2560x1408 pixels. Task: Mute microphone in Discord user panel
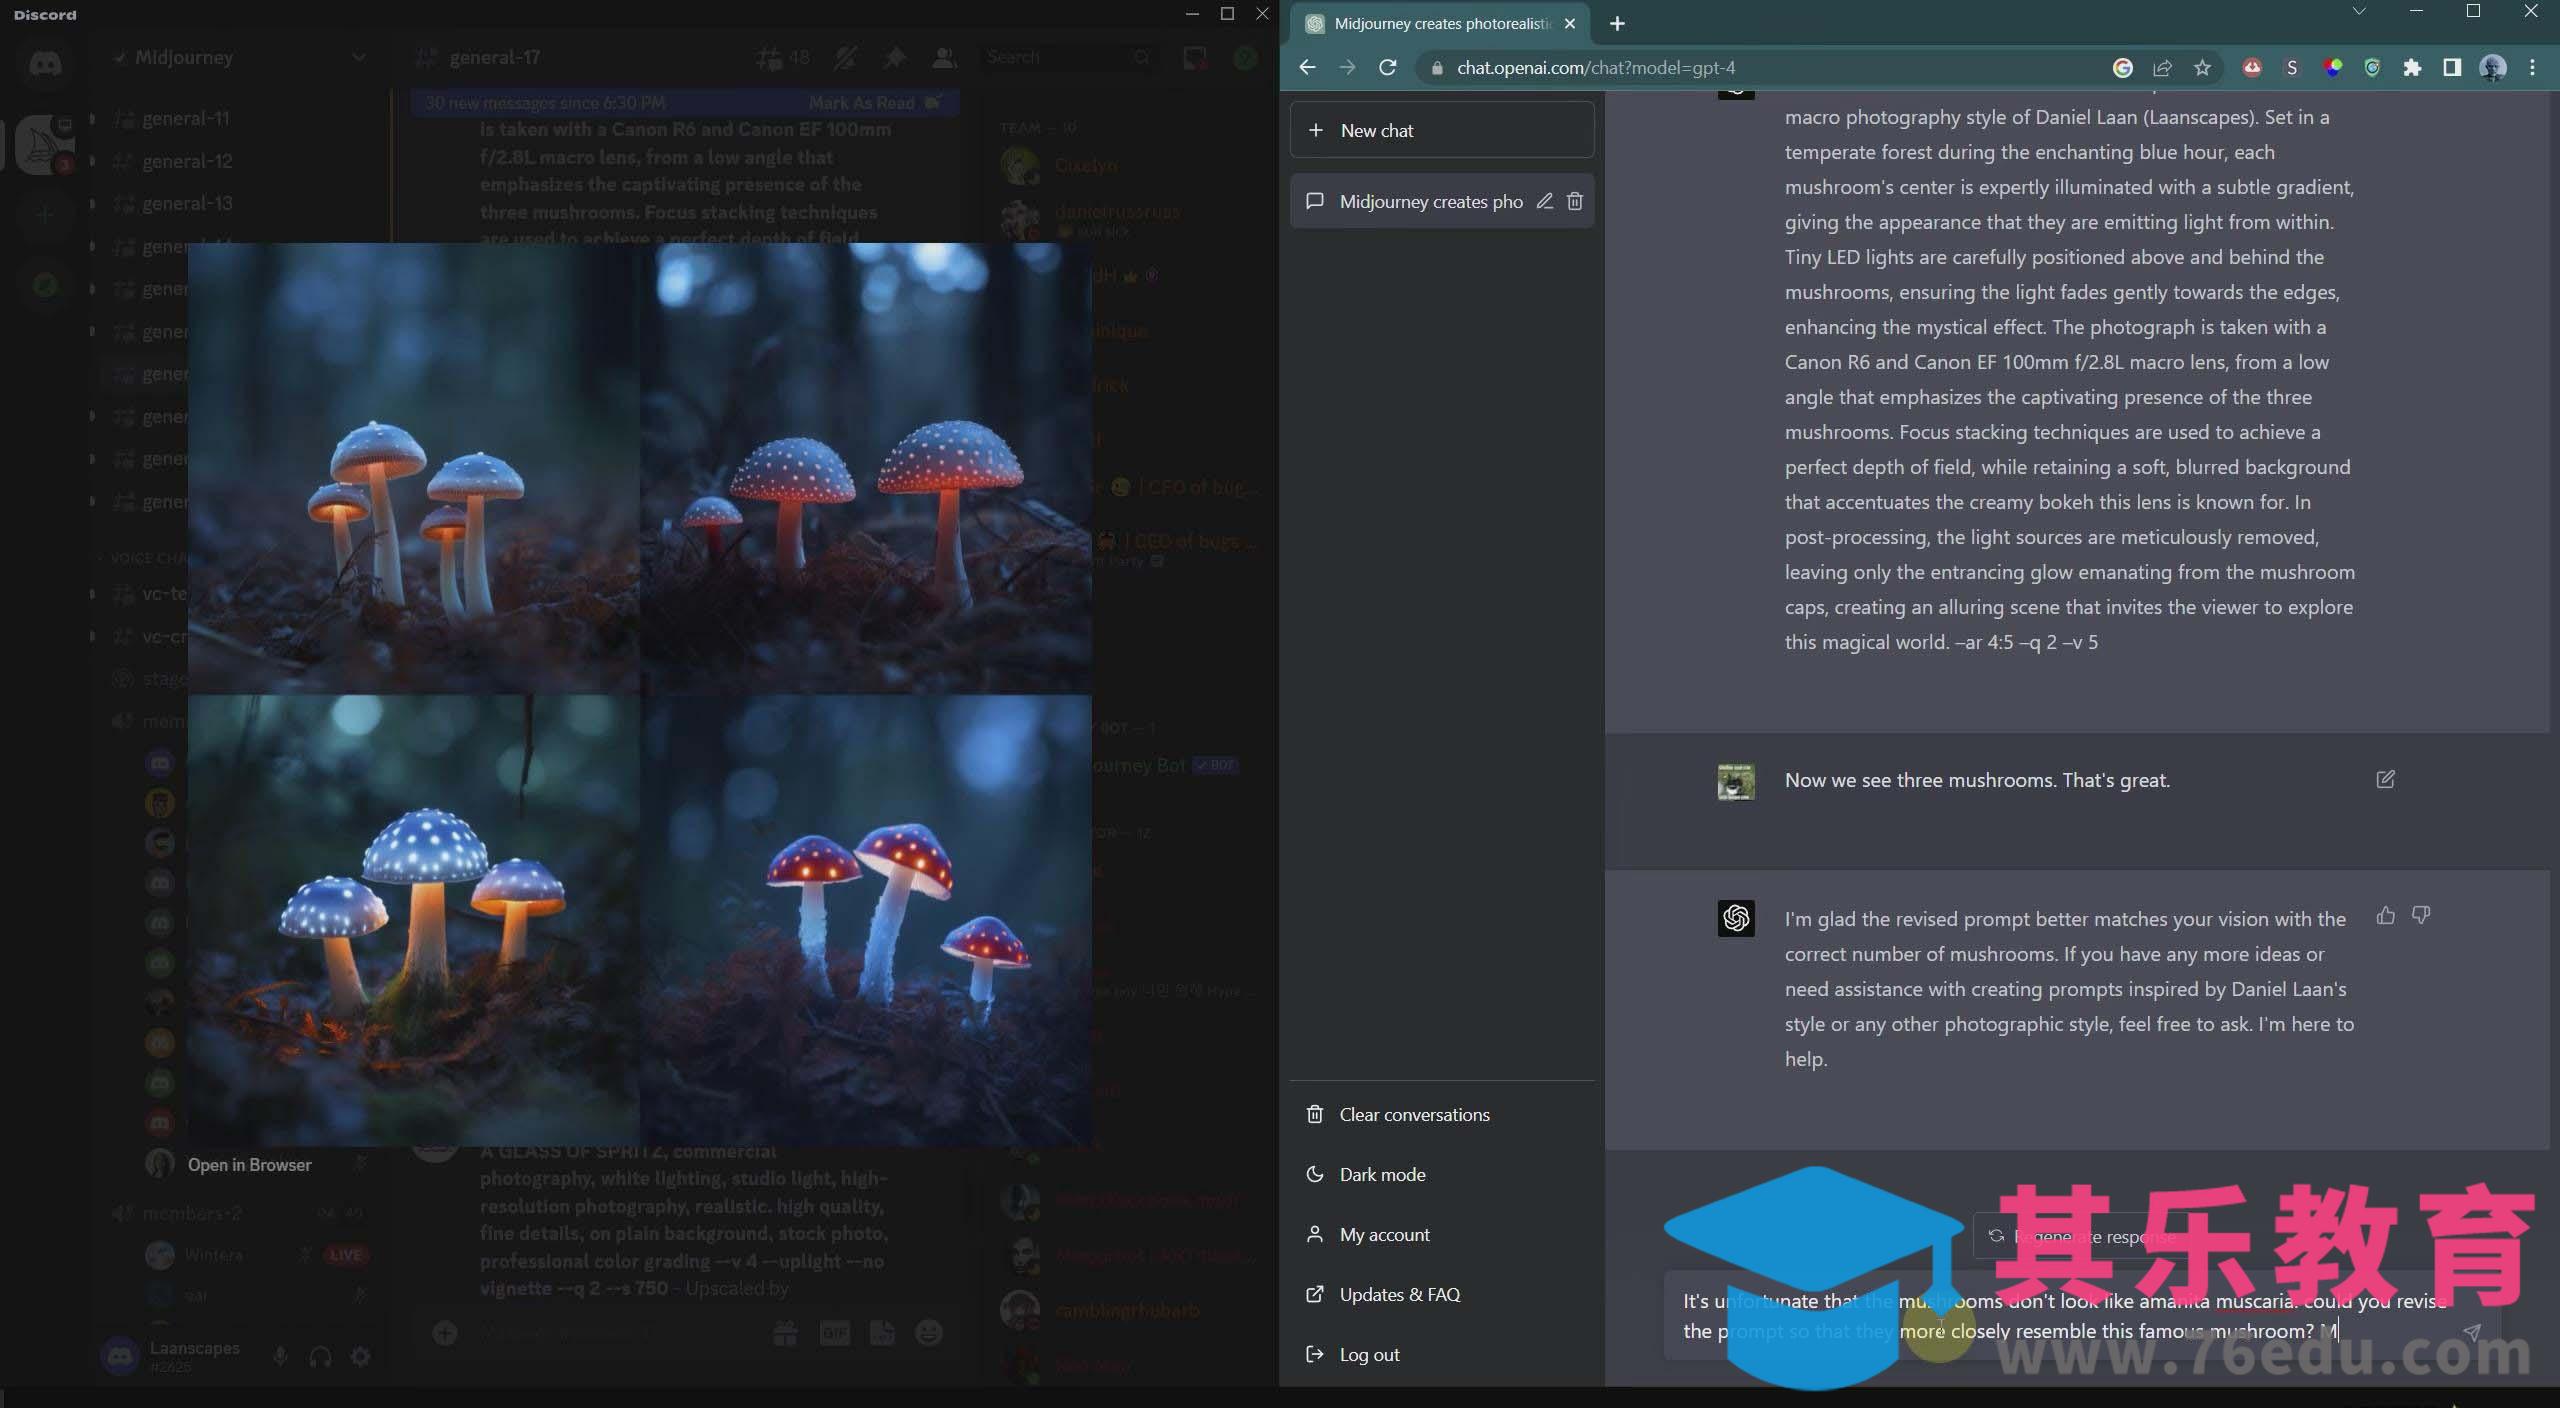(x=280, y=1356)
